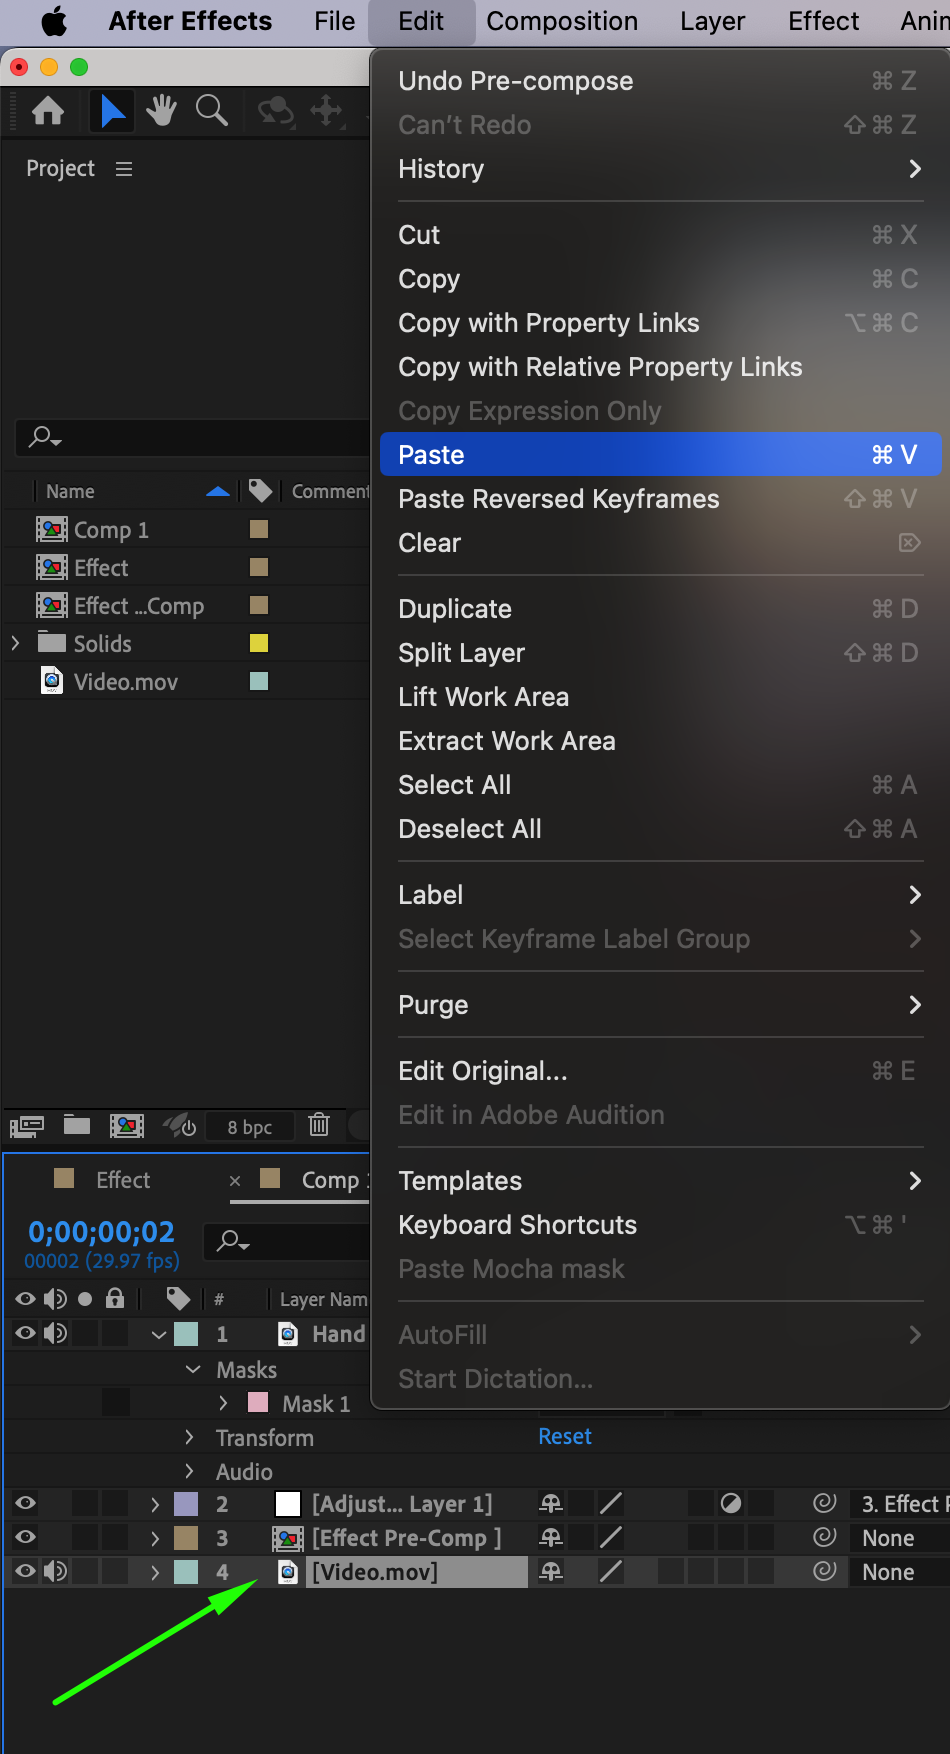Activate the Selection arrow tool

[113, 111]
